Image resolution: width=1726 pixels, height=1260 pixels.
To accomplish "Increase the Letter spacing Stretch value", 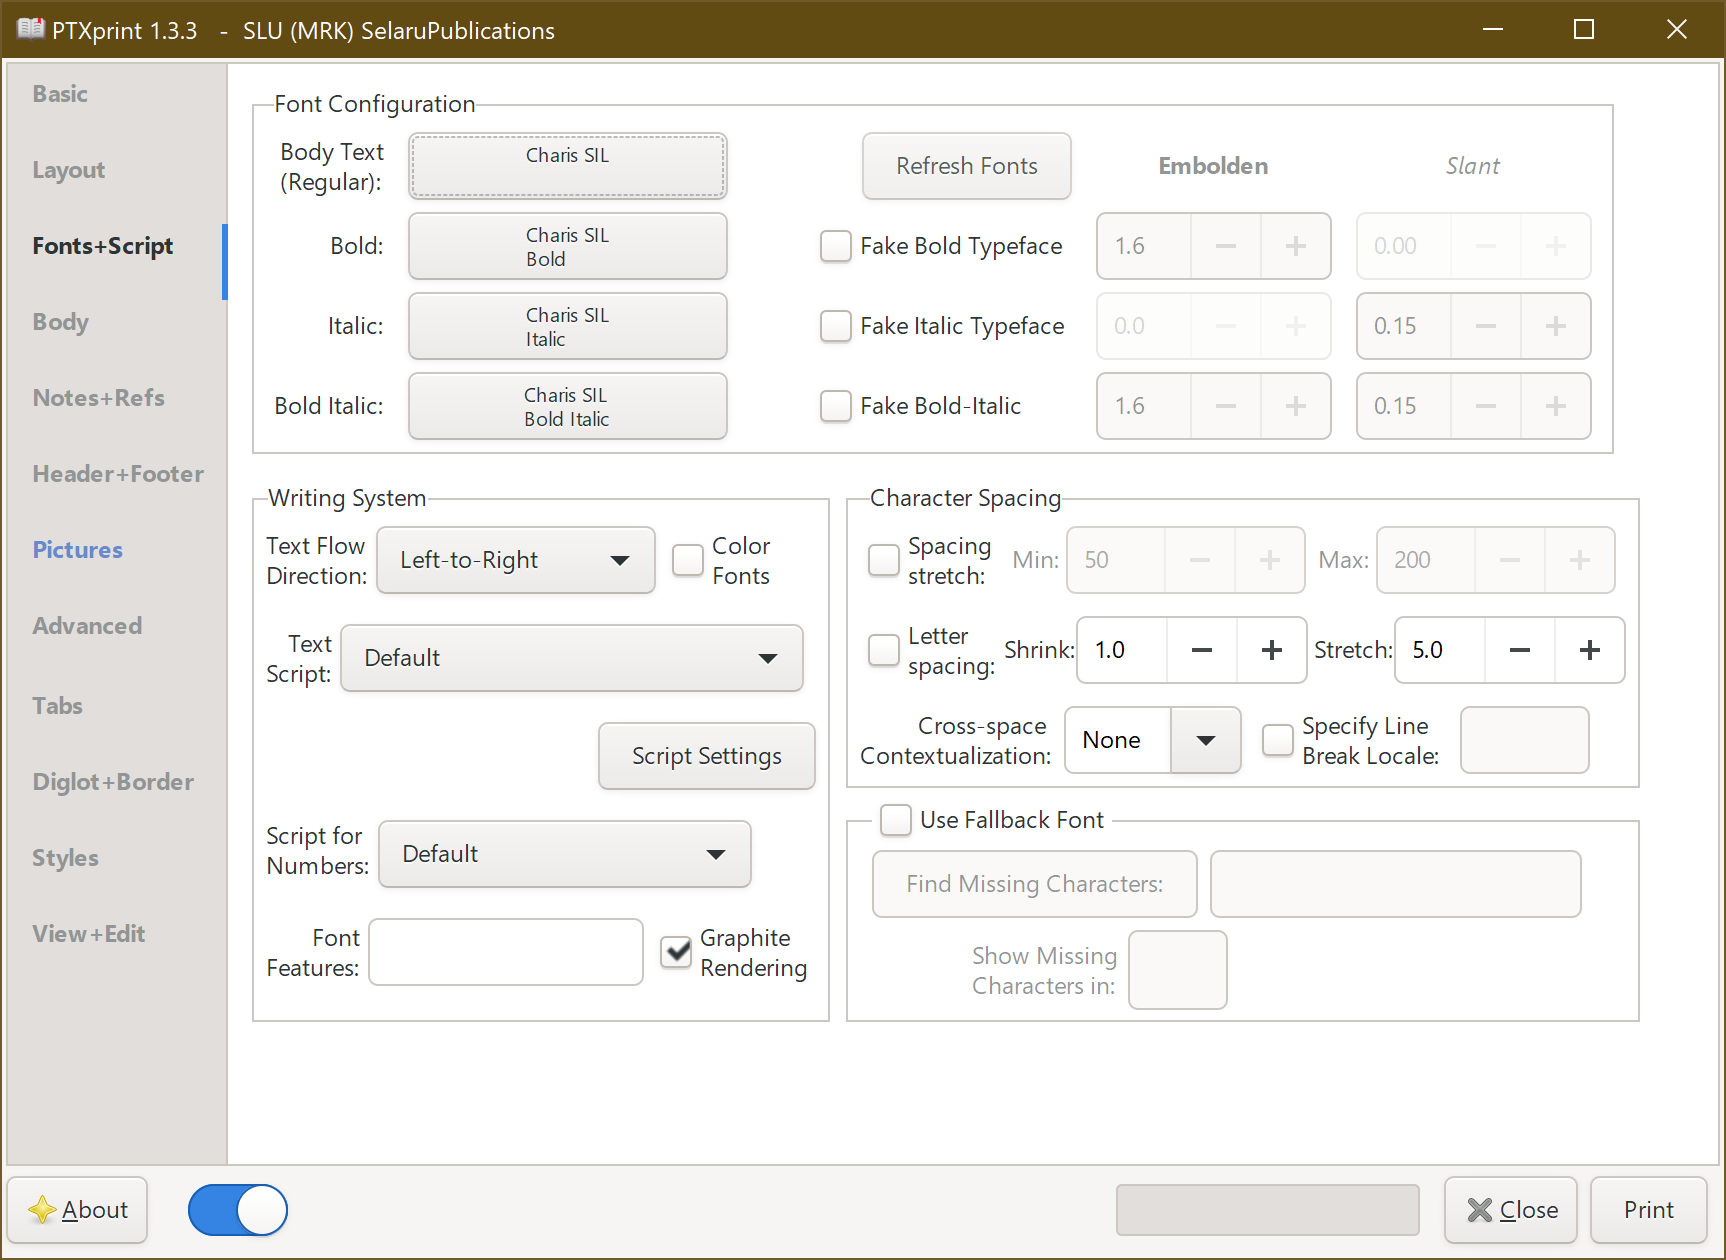I will coord(1589,650).
